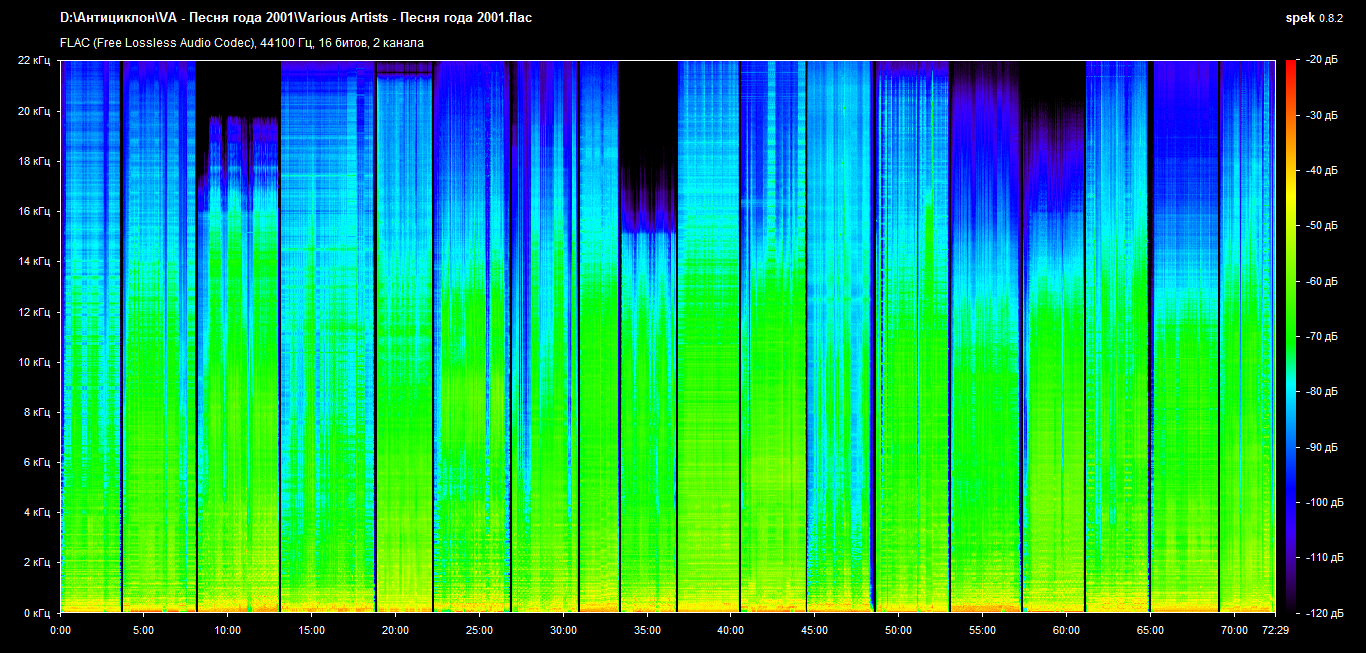Screen dimensions: 1366x653
Task: Click the 15:00 time axis label
Action: click(x=312, y=630)
